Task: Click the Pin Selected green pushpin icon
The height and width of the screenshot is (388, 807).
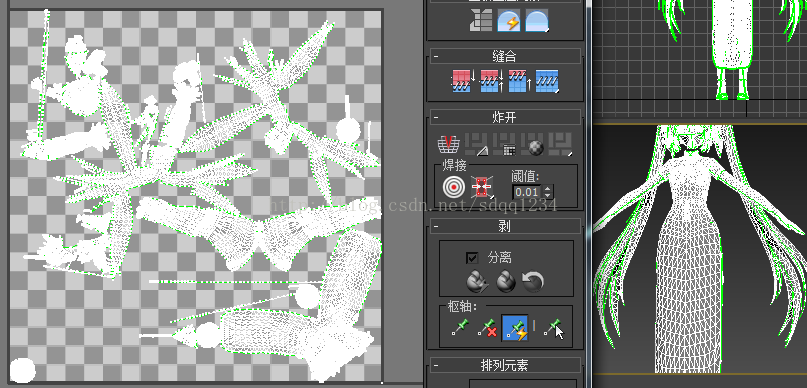Action: (461, 327)
